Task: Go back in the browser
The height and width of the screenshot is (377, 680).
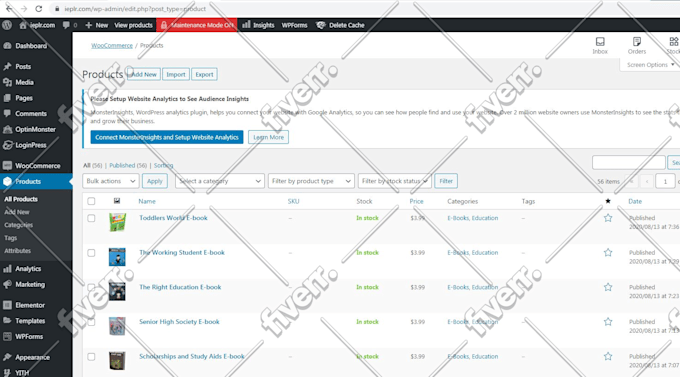Action: [x=9, y=9]
